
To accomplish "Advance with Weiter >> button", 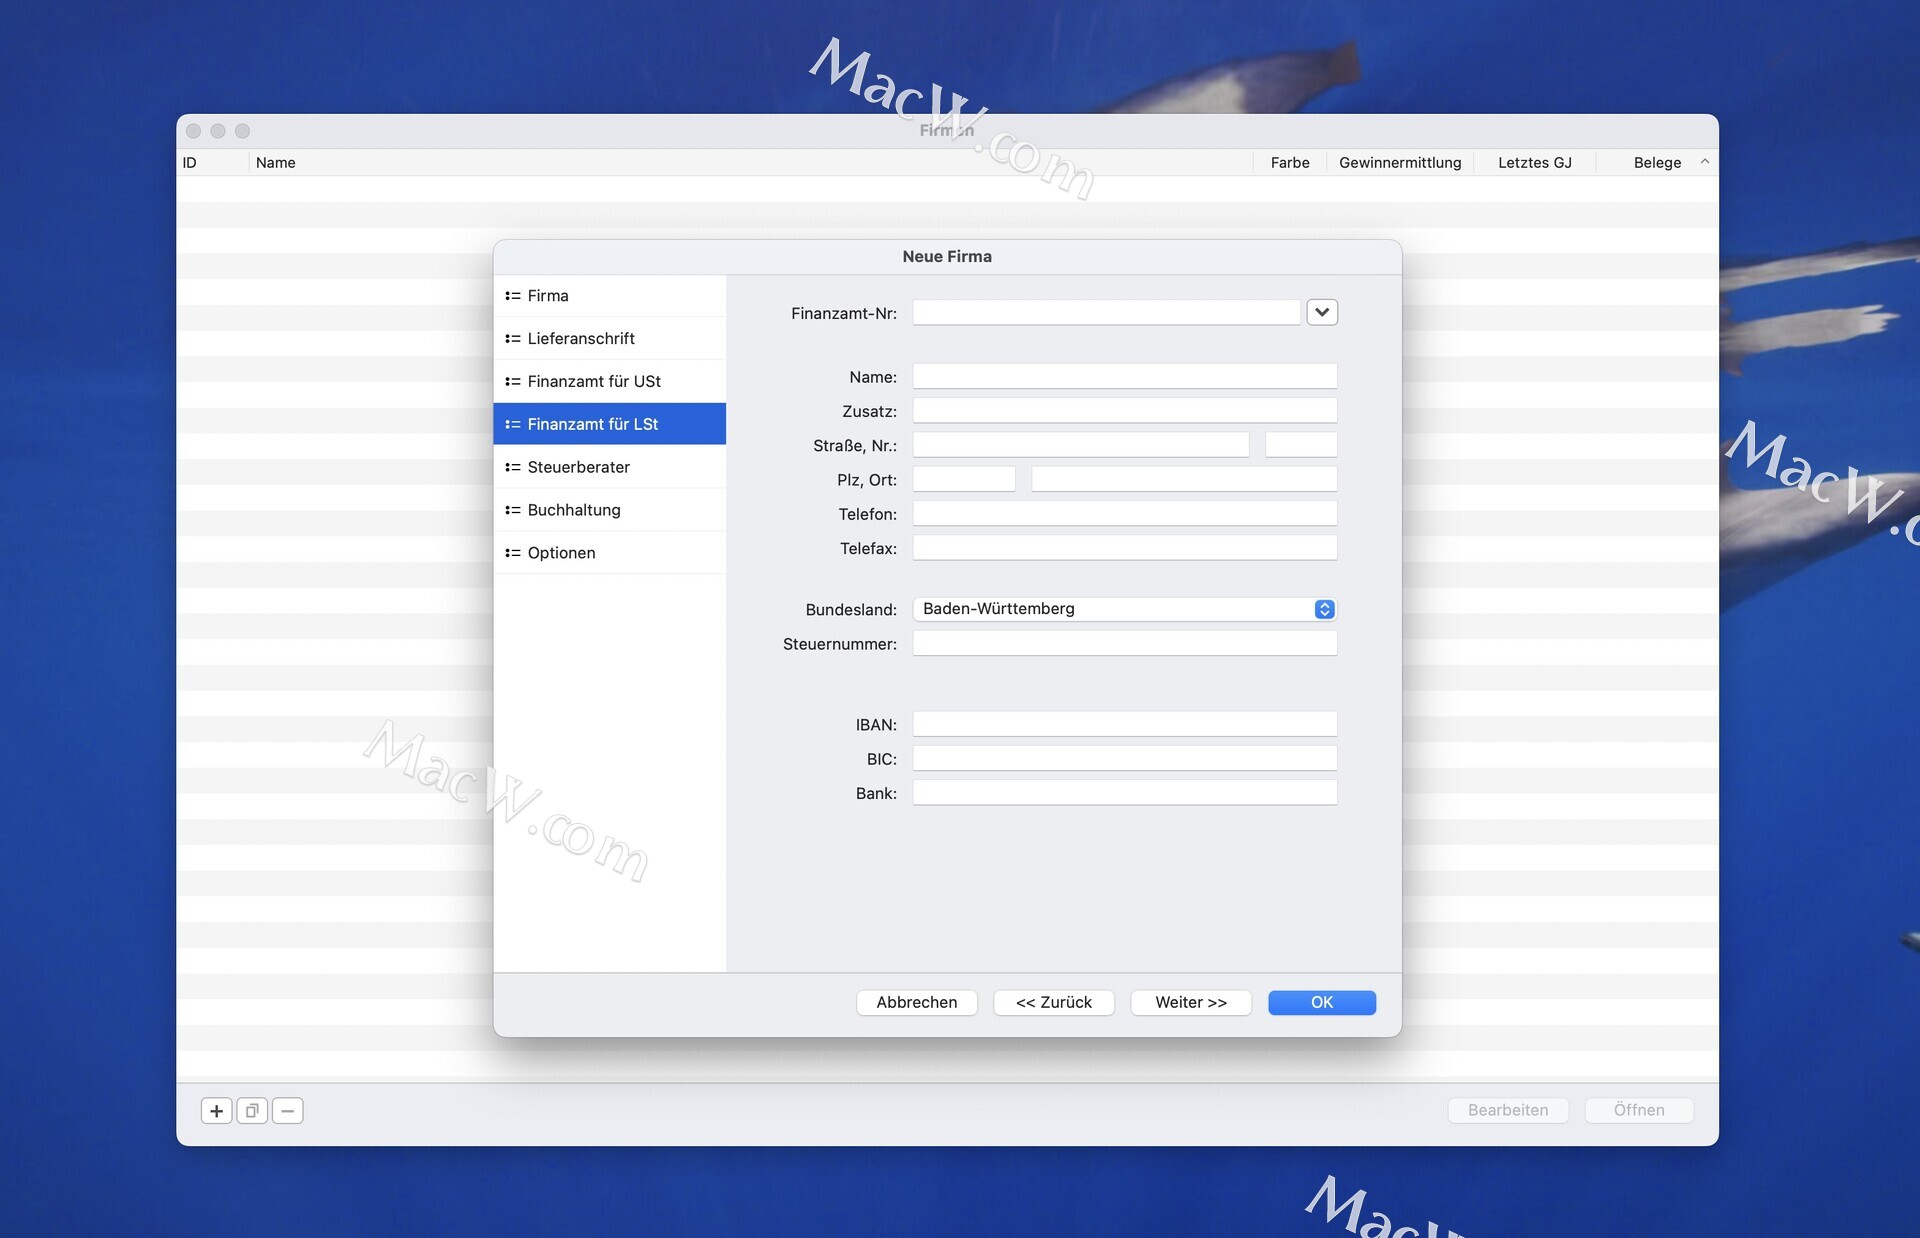I will click(1191, 1003).
